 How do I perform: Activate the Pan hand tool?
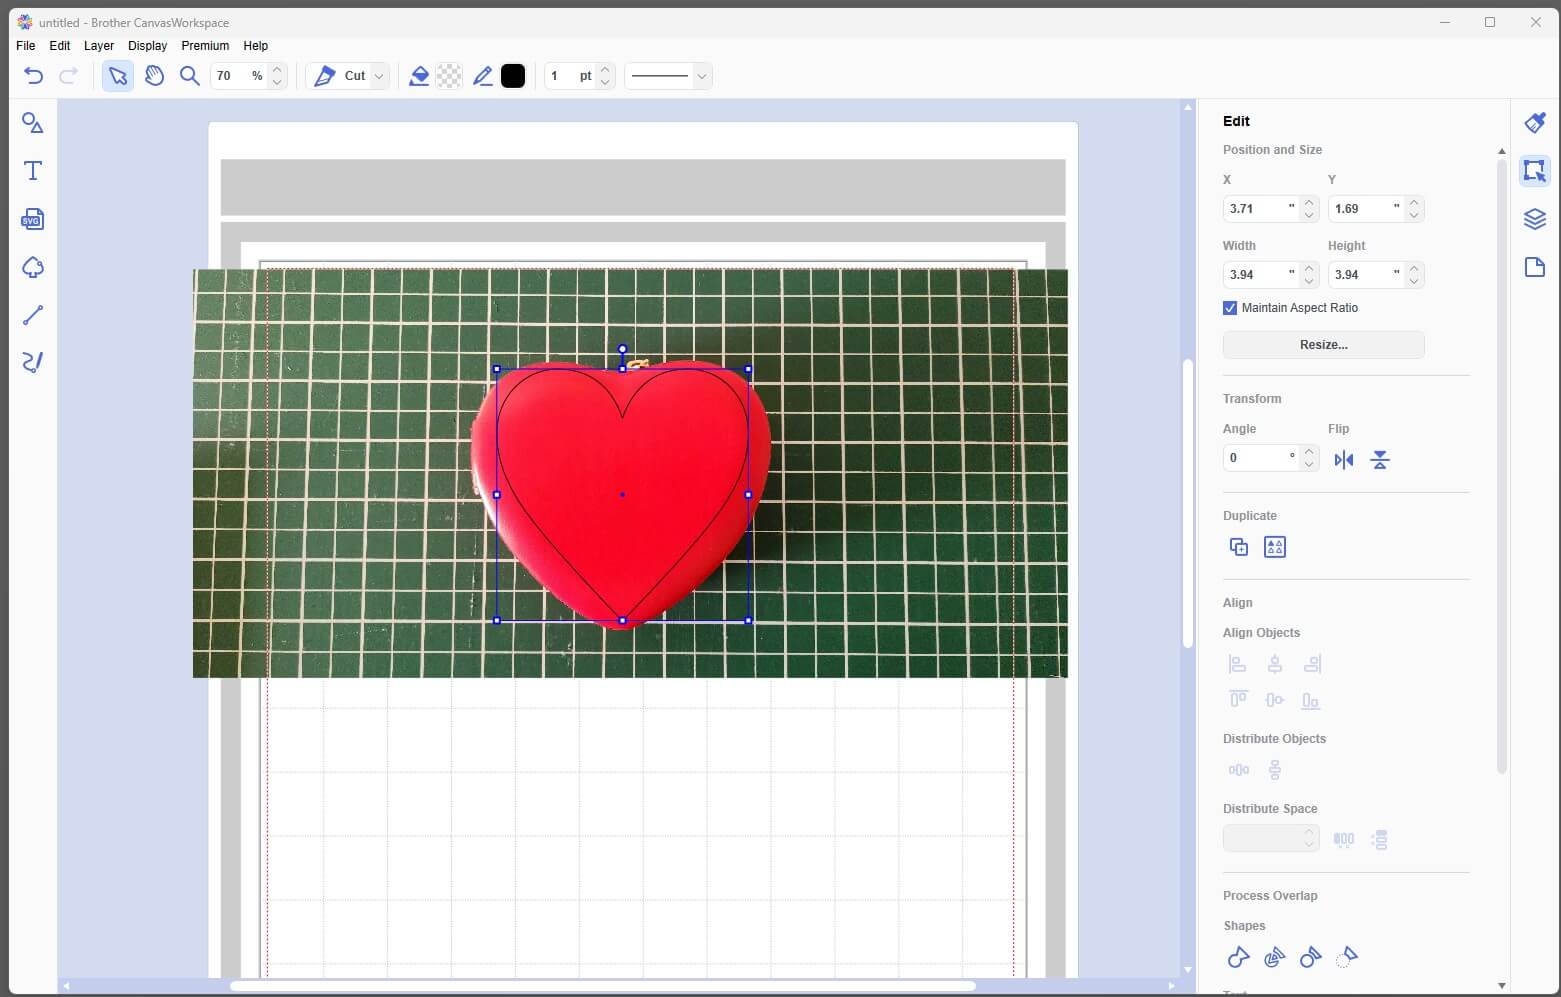[x=154, y=76]
